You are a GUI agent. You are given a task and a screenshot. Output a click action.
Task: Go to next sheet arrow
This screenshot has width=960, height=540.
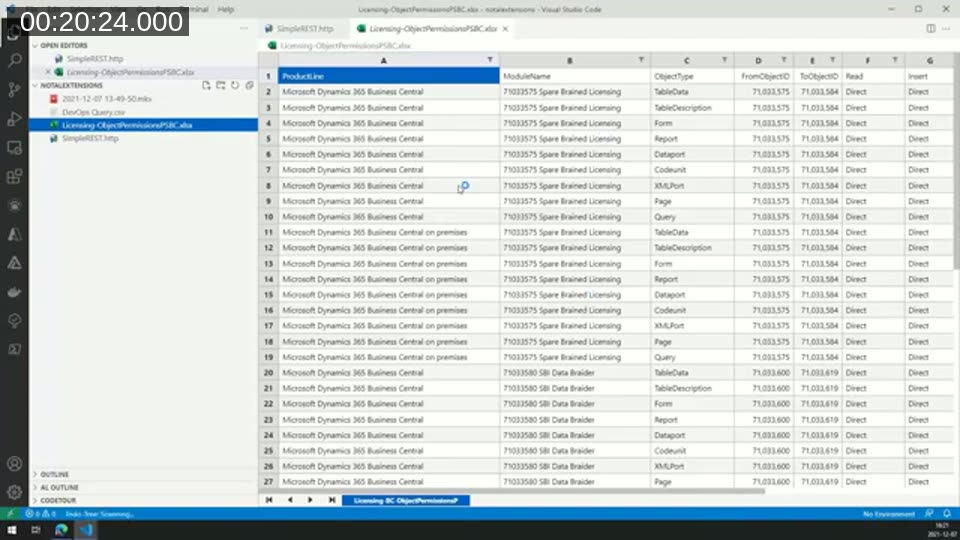[310, 500]
